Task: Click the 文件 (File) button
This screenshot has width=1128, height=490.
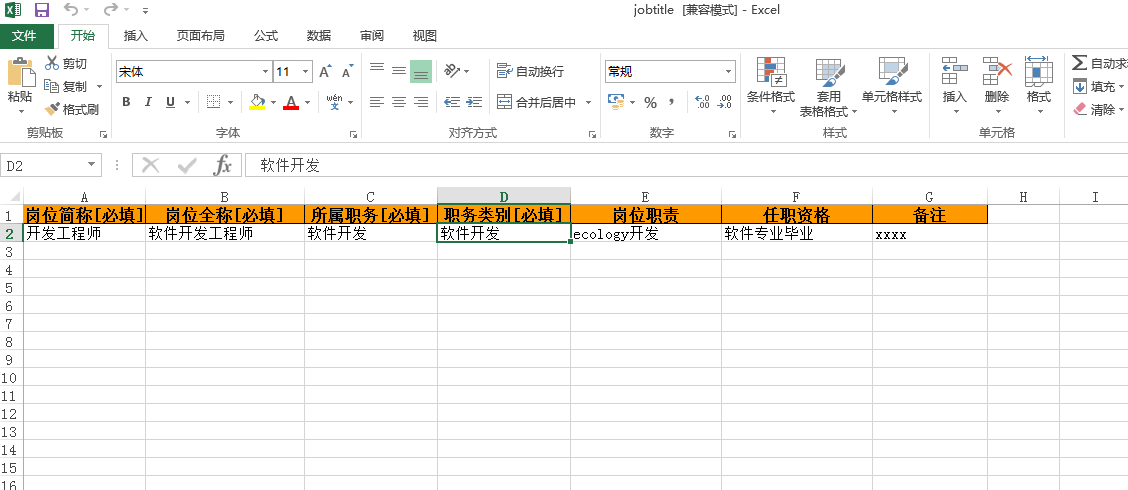Action: (x=24, y=36)
